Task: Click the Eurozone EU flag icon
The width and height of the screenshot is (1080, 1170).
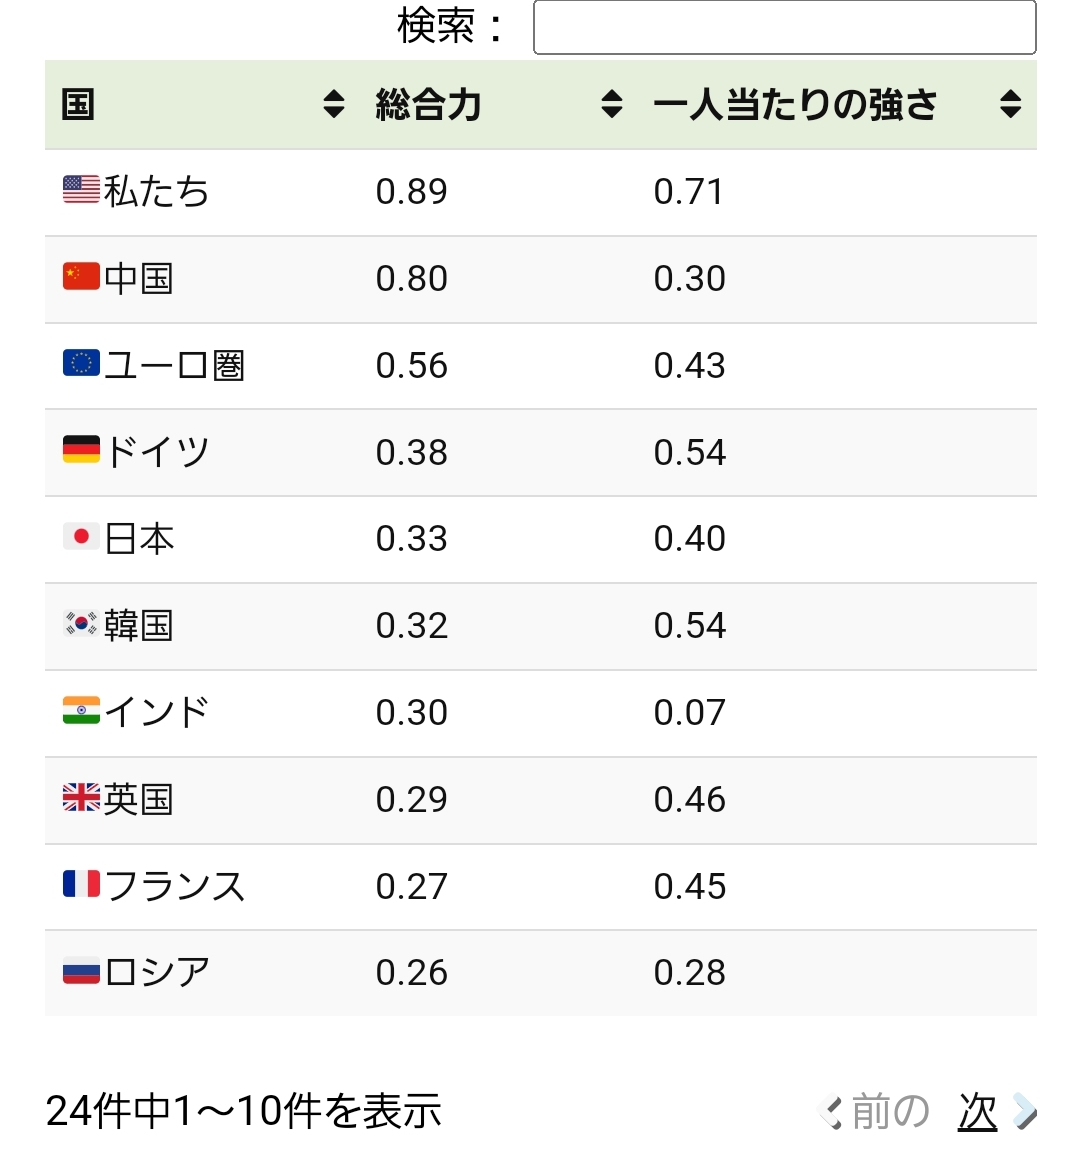Action: (81, 363)
